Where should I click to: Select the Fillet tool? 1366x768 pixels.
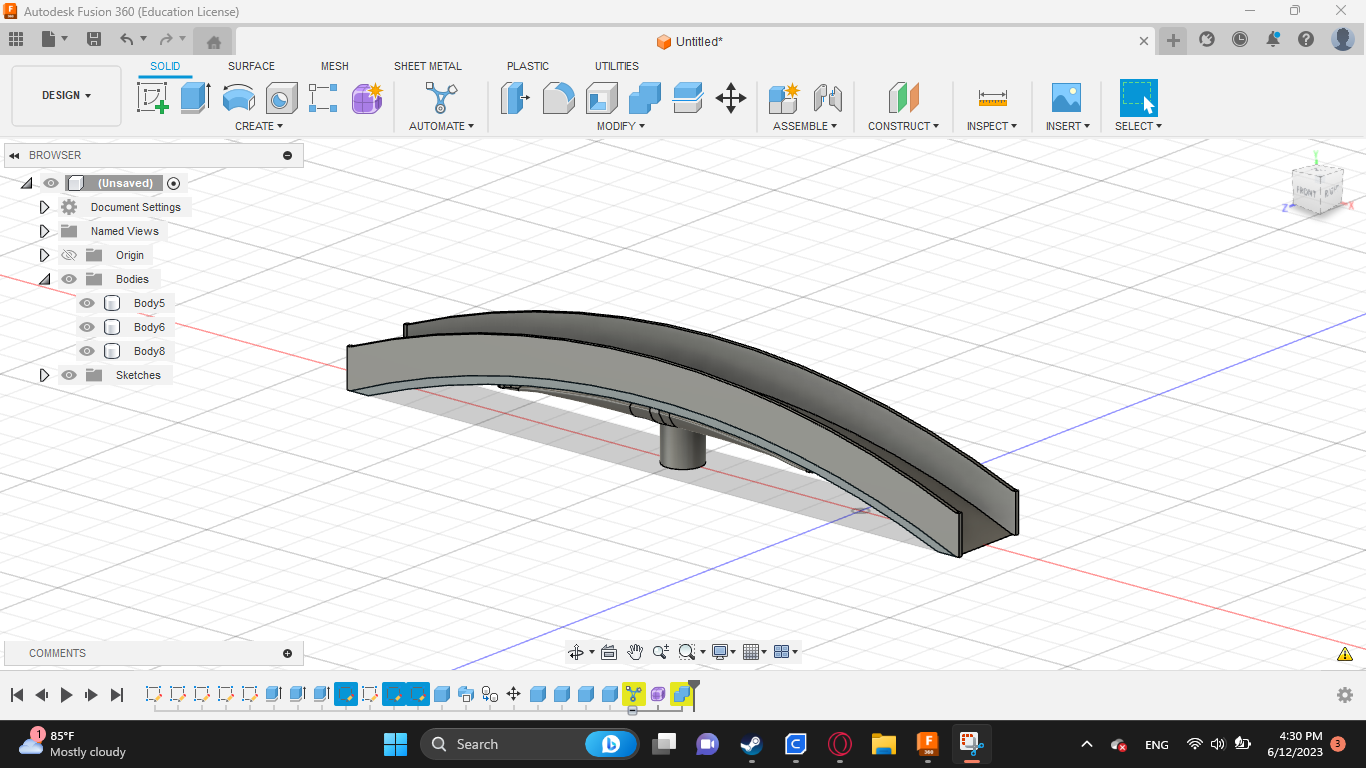559,98
